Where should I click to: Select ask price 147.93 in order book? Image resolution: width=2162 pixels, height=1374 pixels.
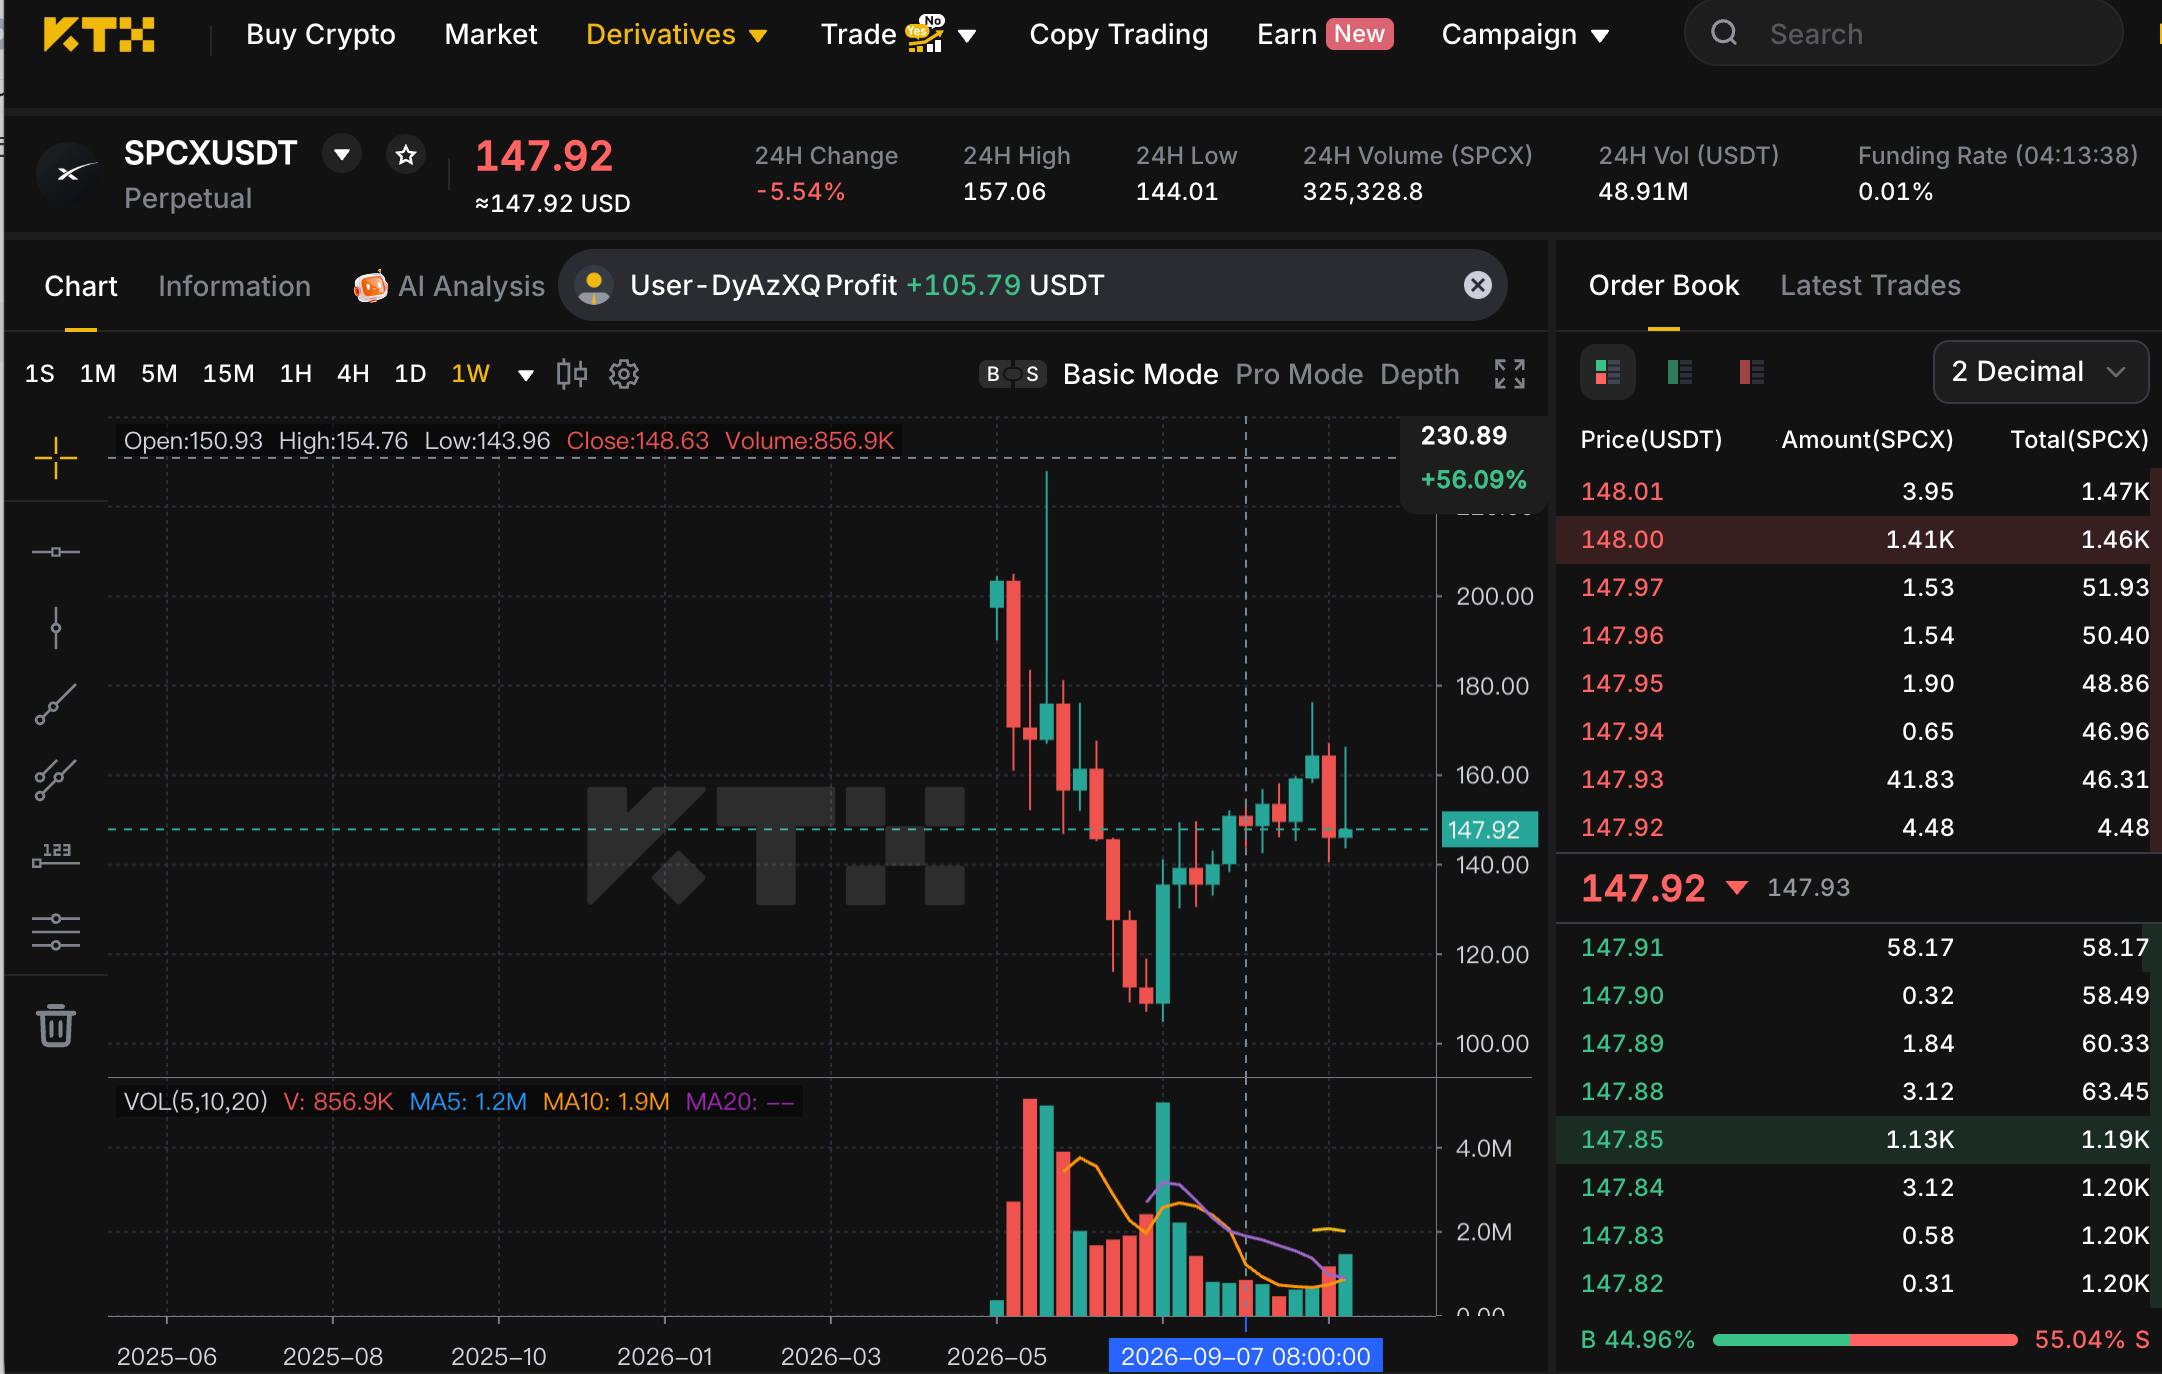(x=1622, y=779)
